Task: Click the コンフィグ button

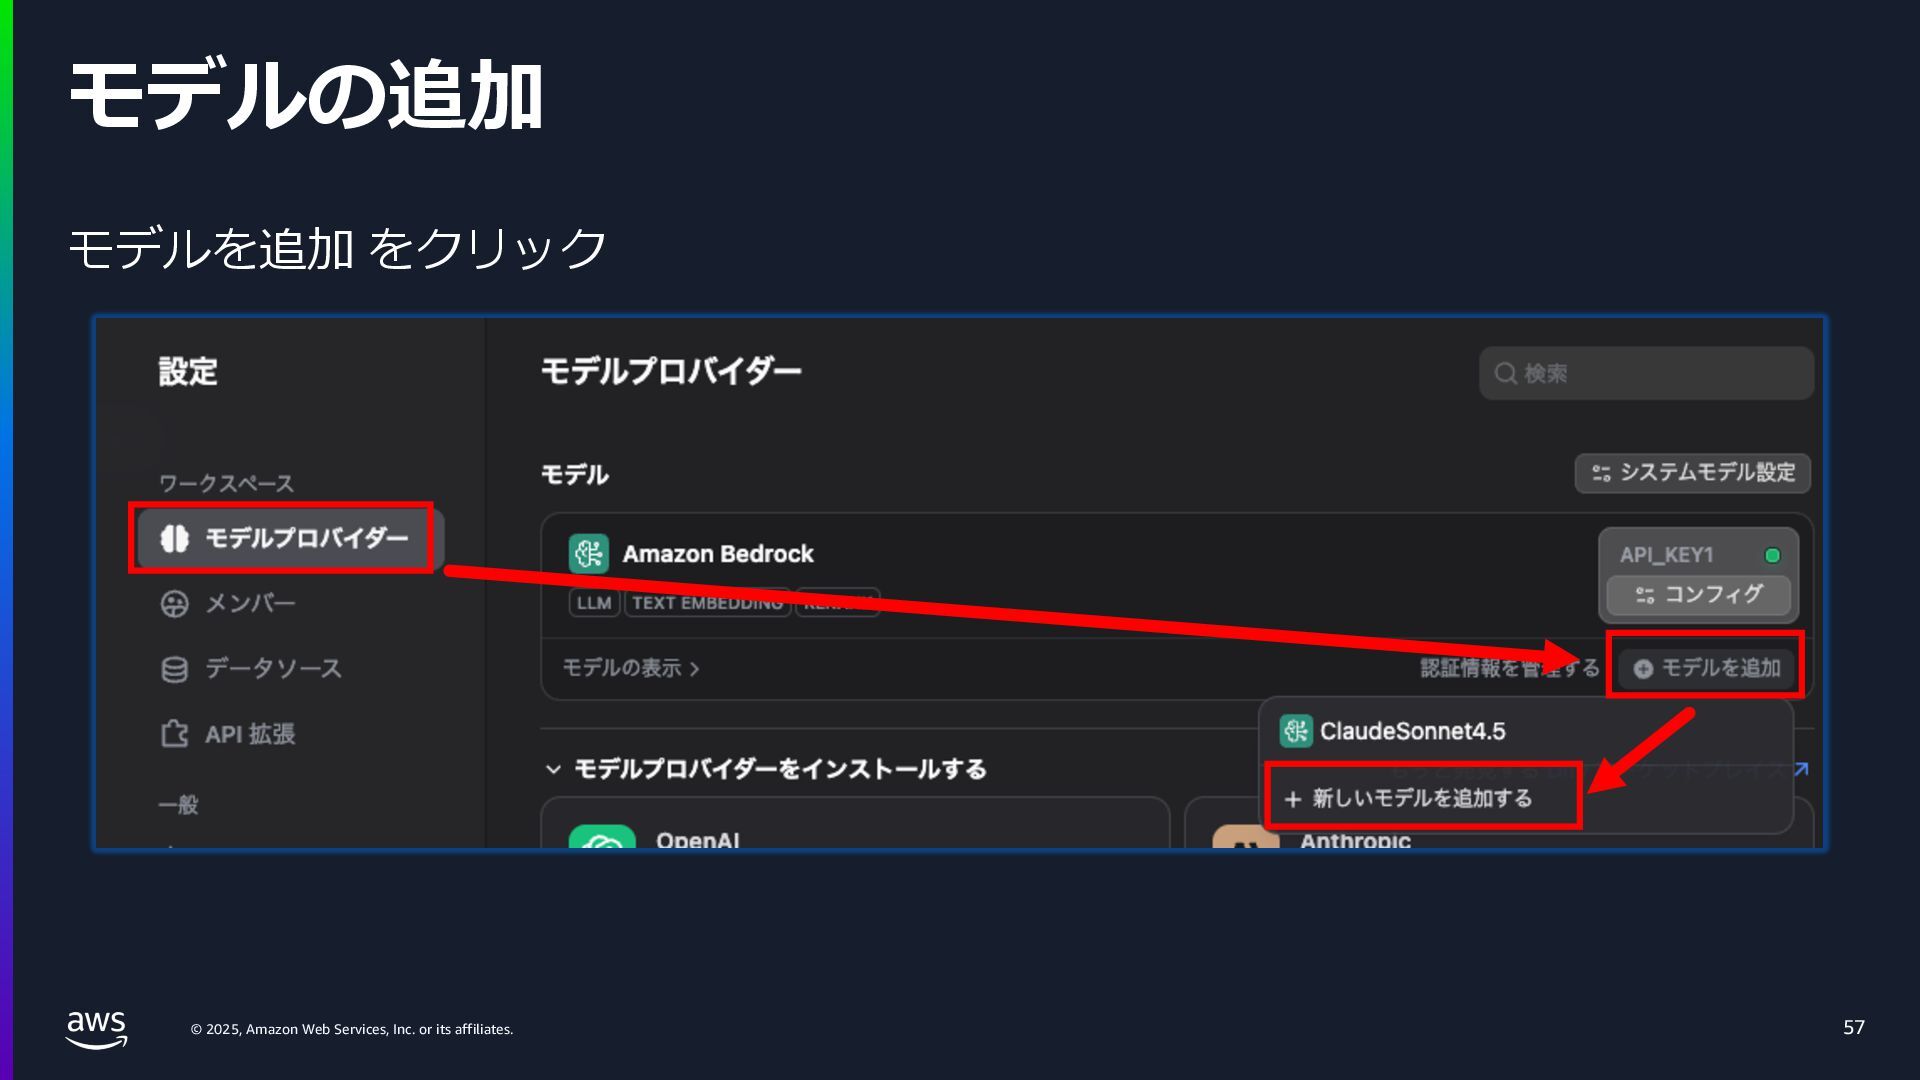Action: coord(1697,595)
